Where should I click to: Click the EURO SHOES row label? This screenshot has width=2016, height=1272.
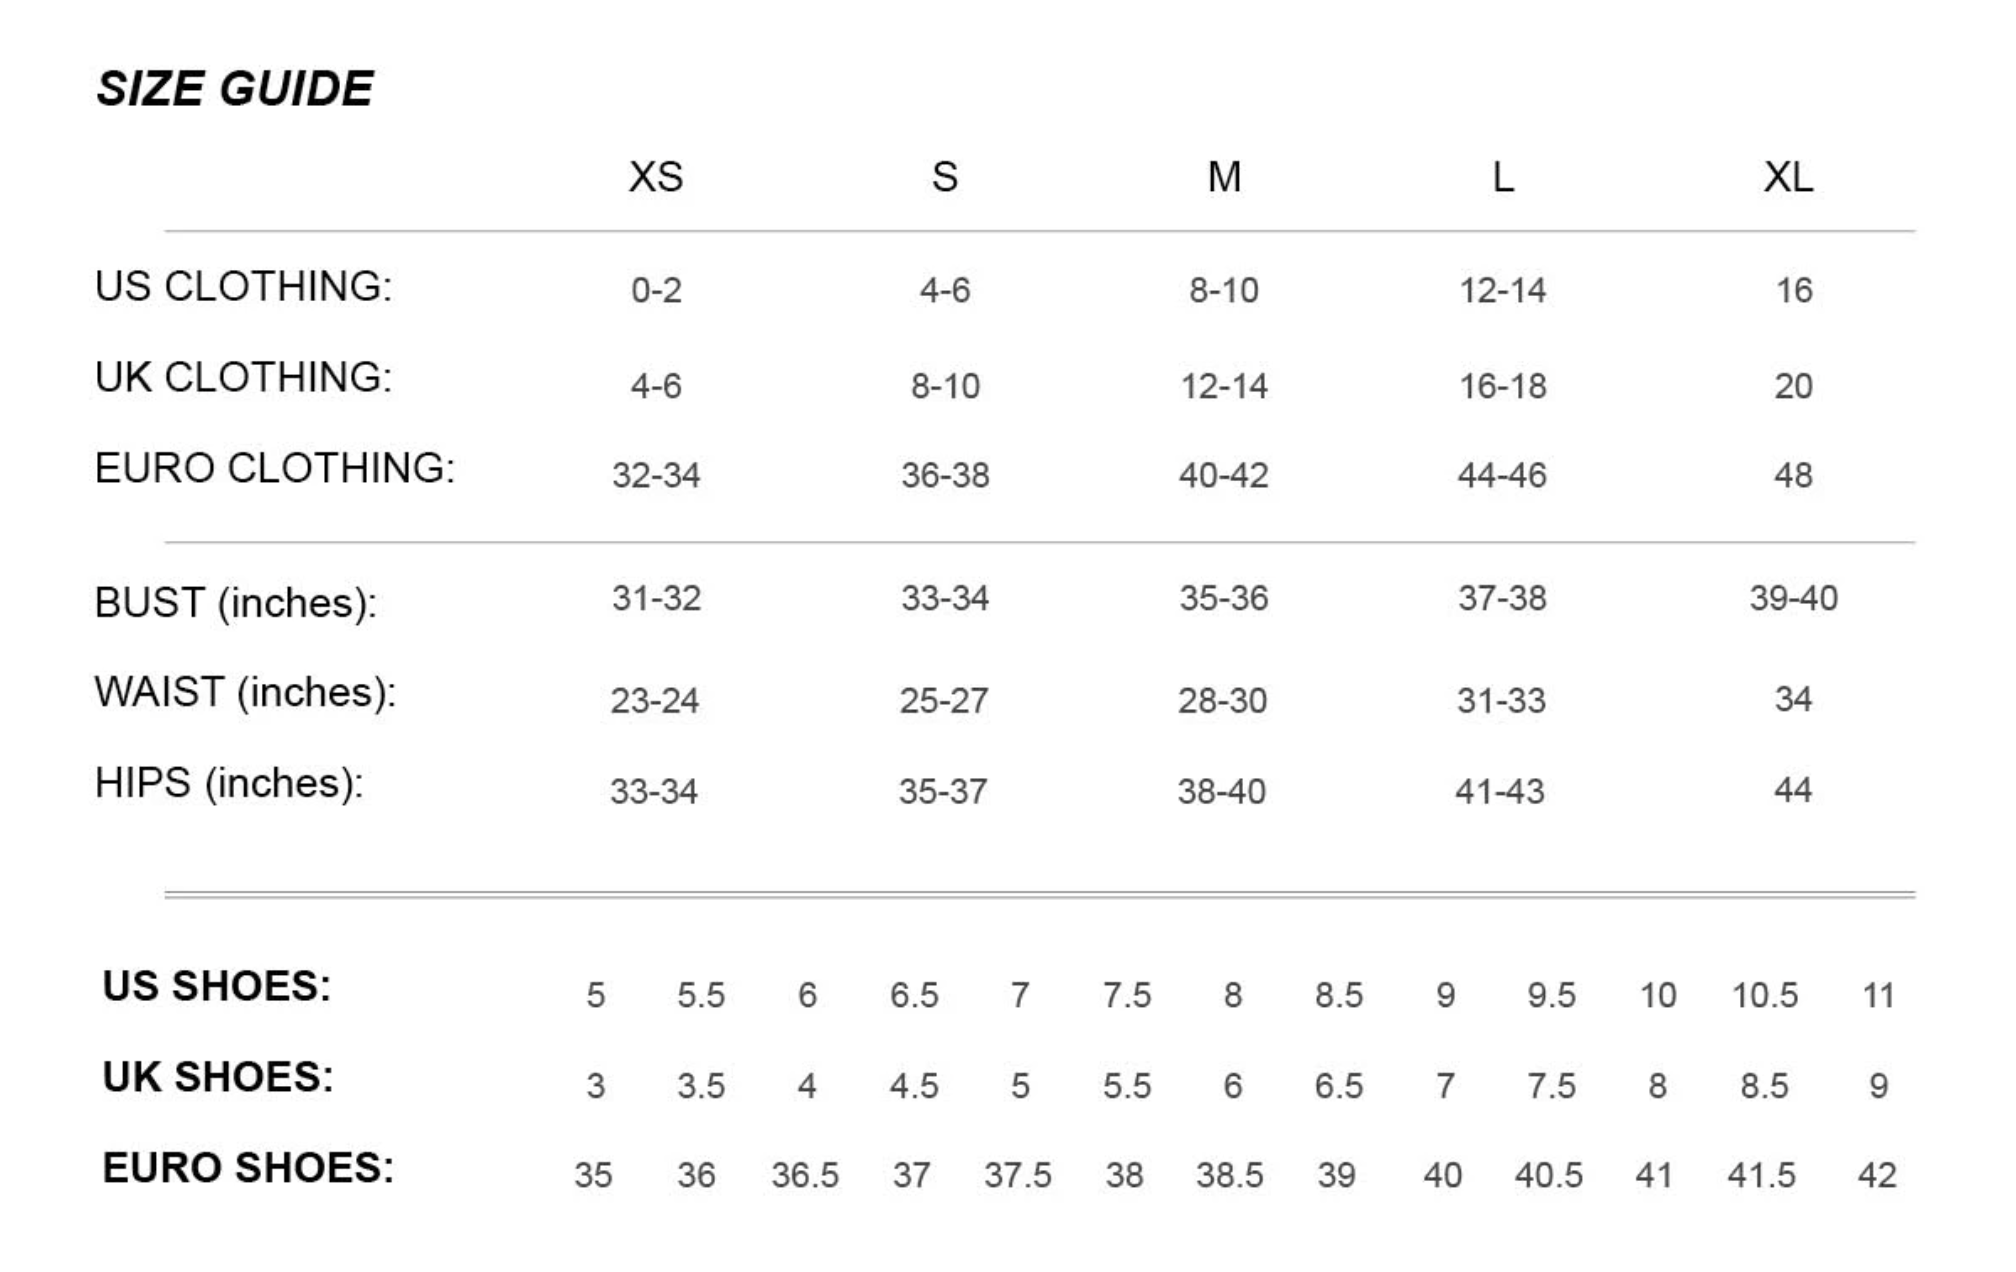249,1168
